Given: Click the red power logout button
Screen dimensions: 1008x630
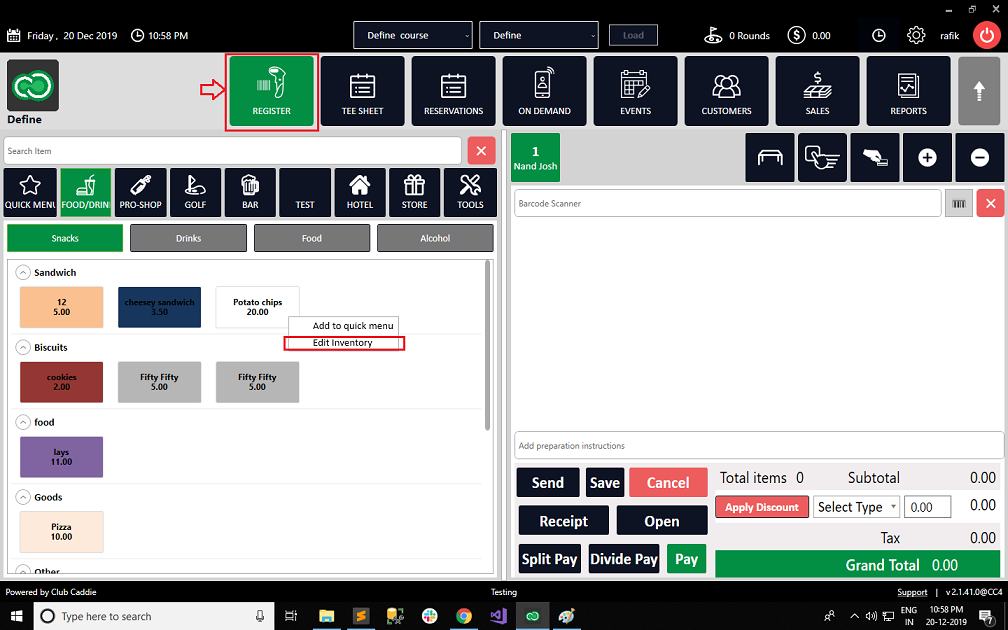Looking at the screenshot, I should [986, 35].
